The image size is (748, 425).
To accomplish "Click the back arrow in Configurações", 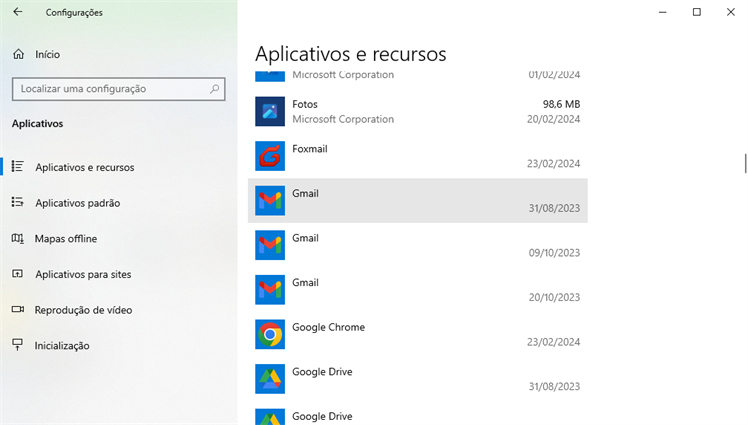I will [x=17, y=13].
